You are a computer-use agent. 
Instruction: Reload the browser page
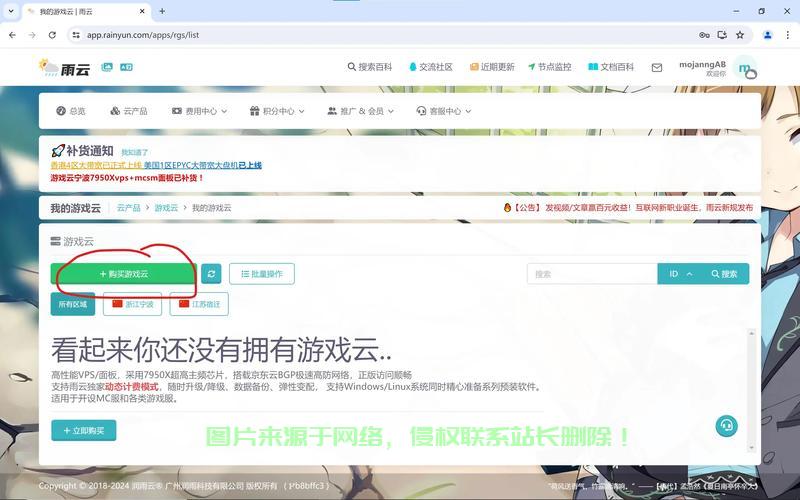click(52, 35)
